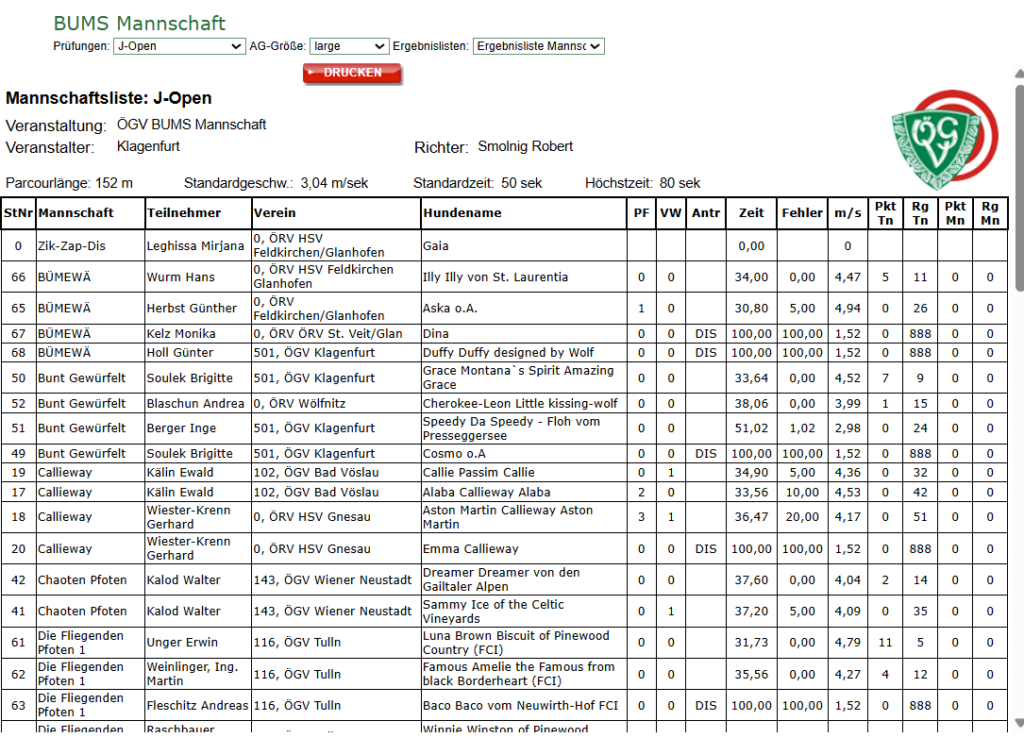Open the Prüfungen J-Open dropdown
The width and height of the screenshot is (1024, 738).
pyautogui.click(x=179, y=46)
